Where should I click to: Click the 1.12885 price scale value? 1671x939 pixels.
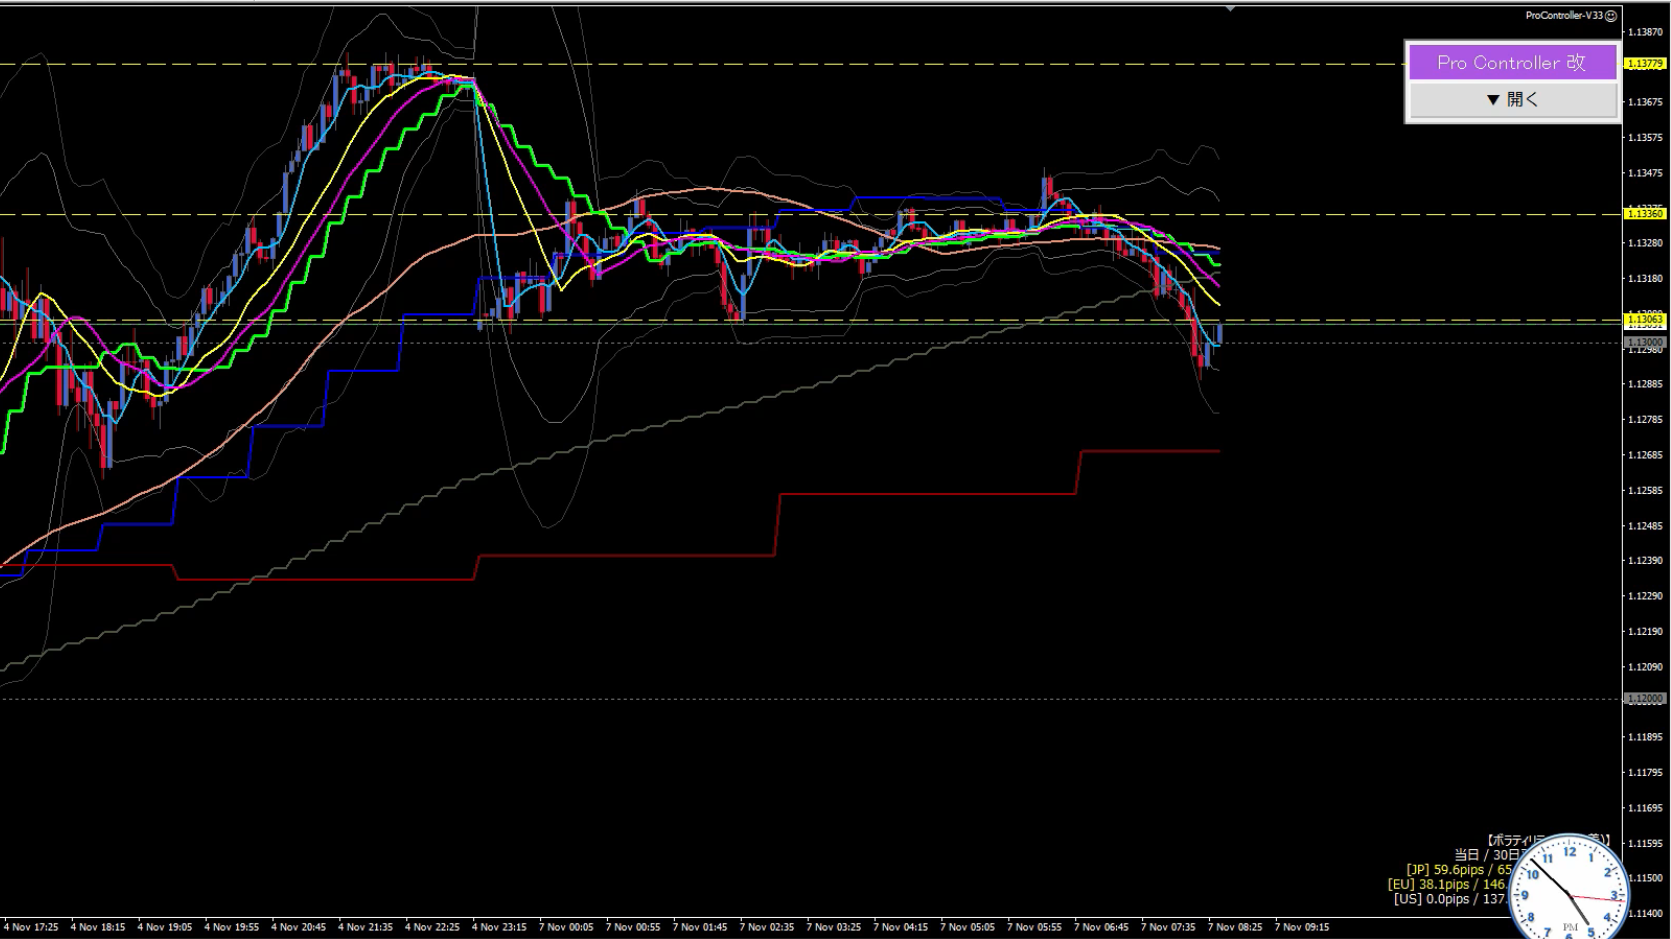click(x=1645, y=384)
